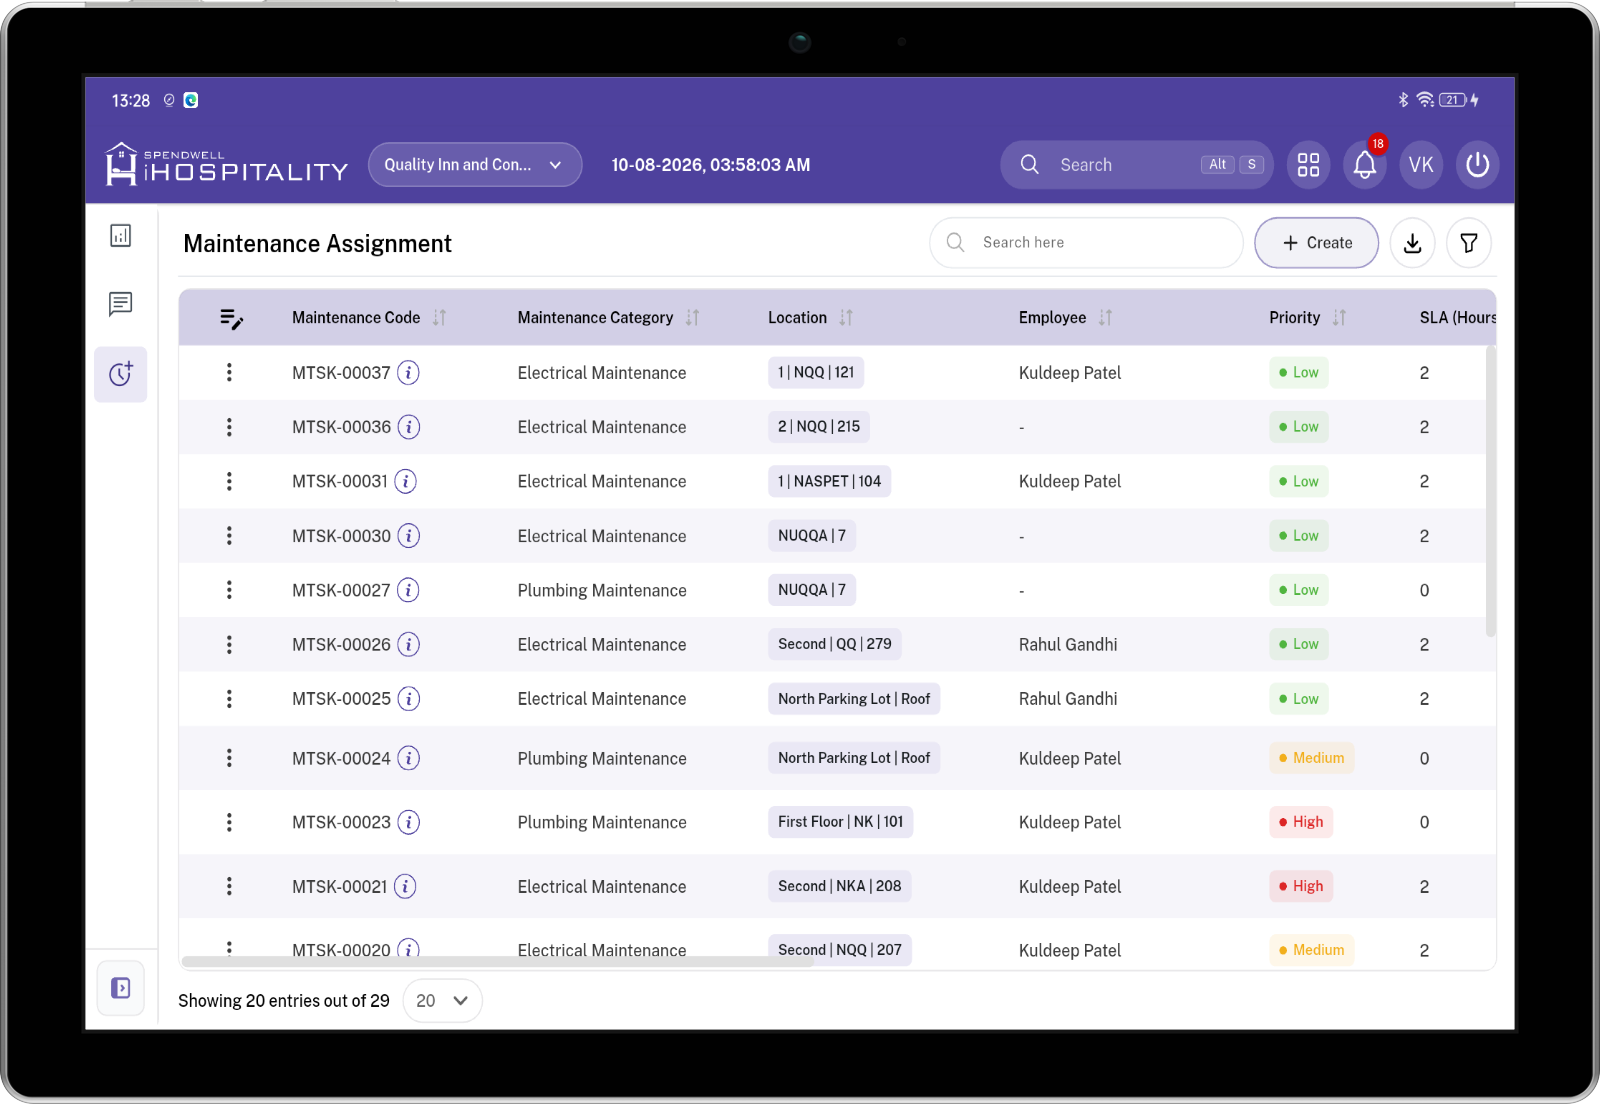The image size is (1600, 1104).
Task: Click location tag 'Second | QQ | 279'
Action: coord(834,645)
